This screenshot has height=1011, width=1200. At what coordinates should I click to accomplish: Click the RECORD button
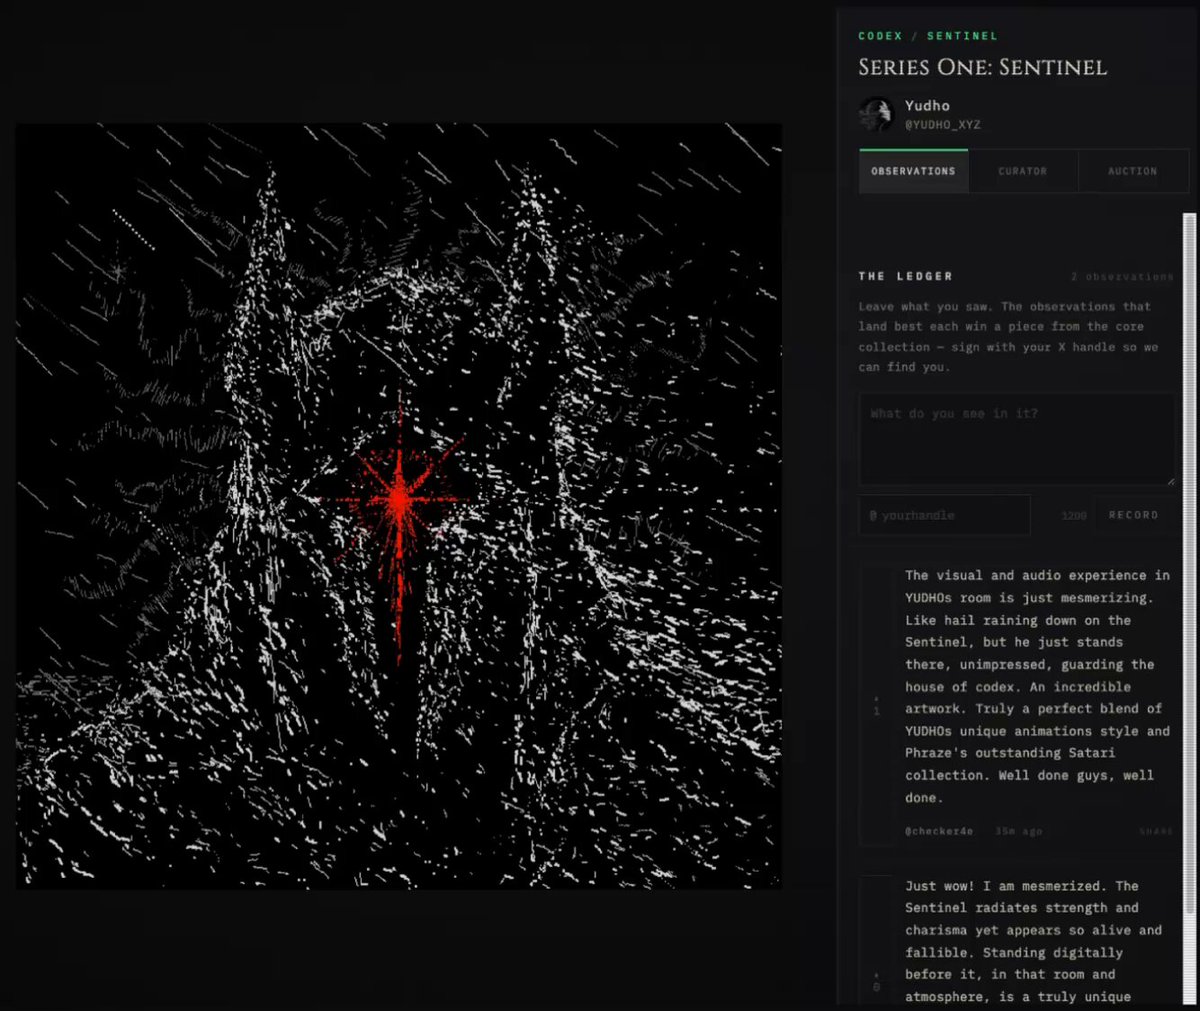pos(1133,515)
